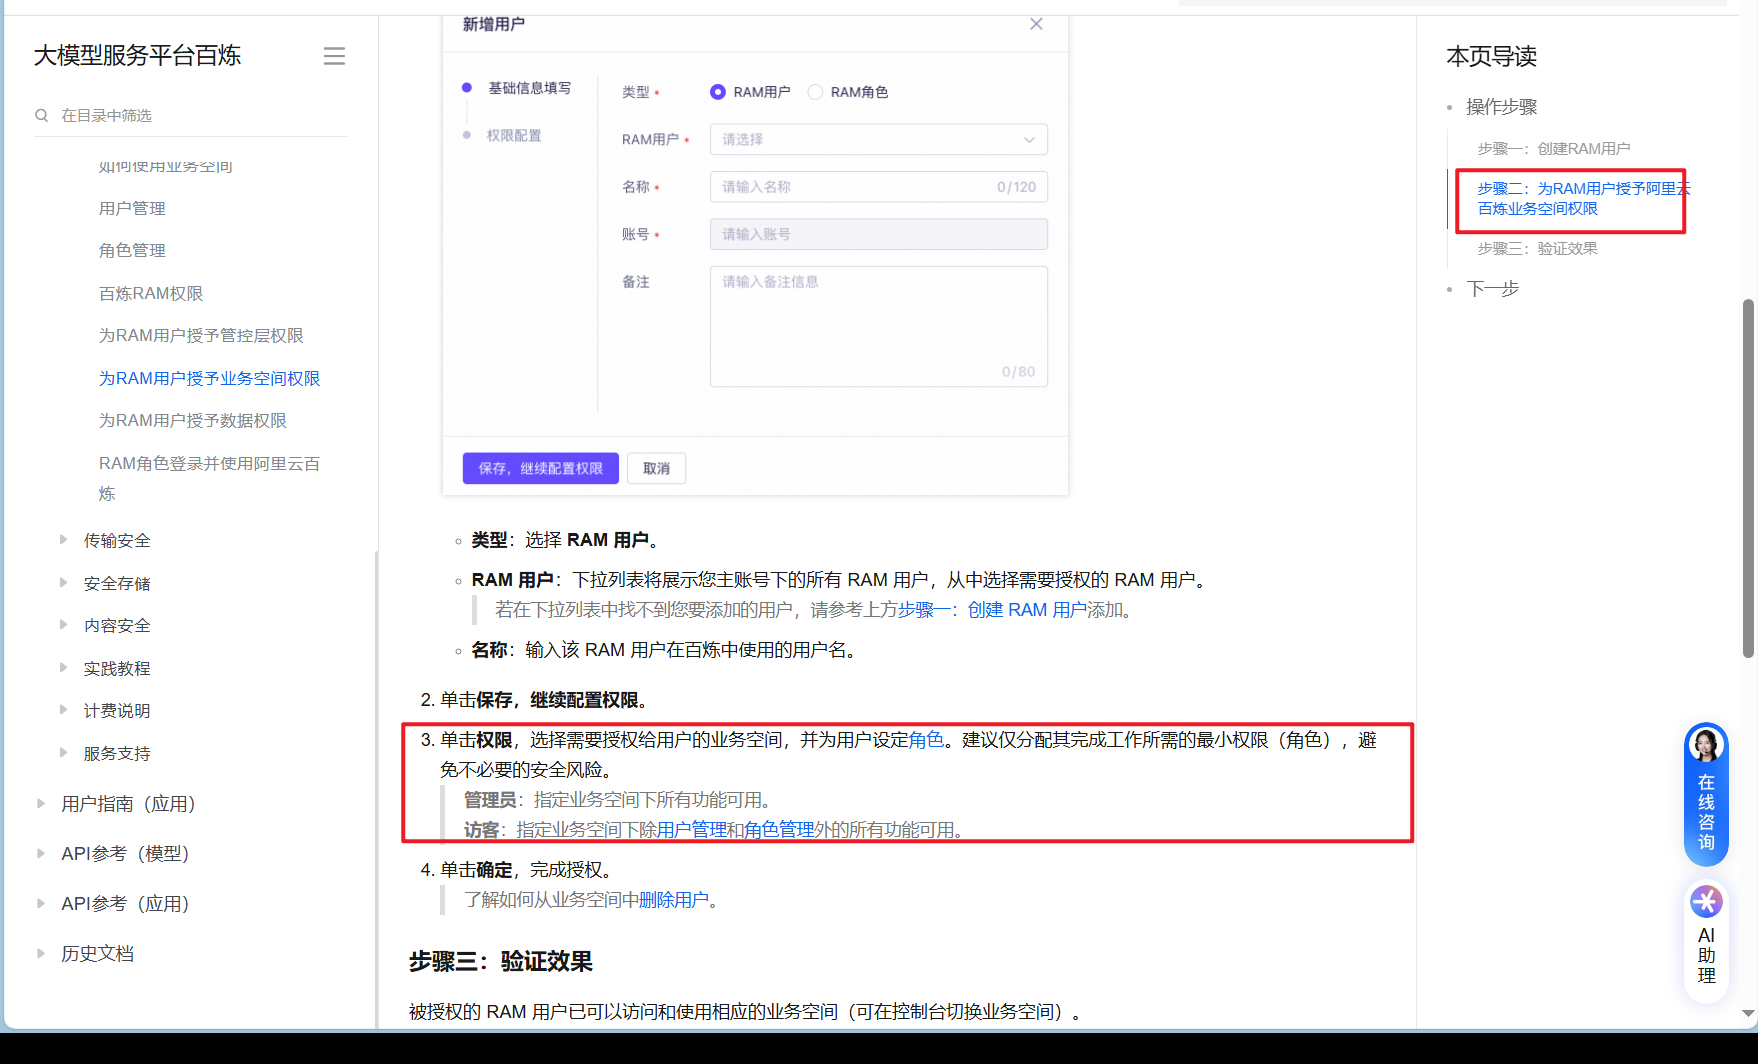Image resolution: width=1758 pixels, height=1064 pixels.
Task: Open the 删除用户 link
Action: point(676,899)
